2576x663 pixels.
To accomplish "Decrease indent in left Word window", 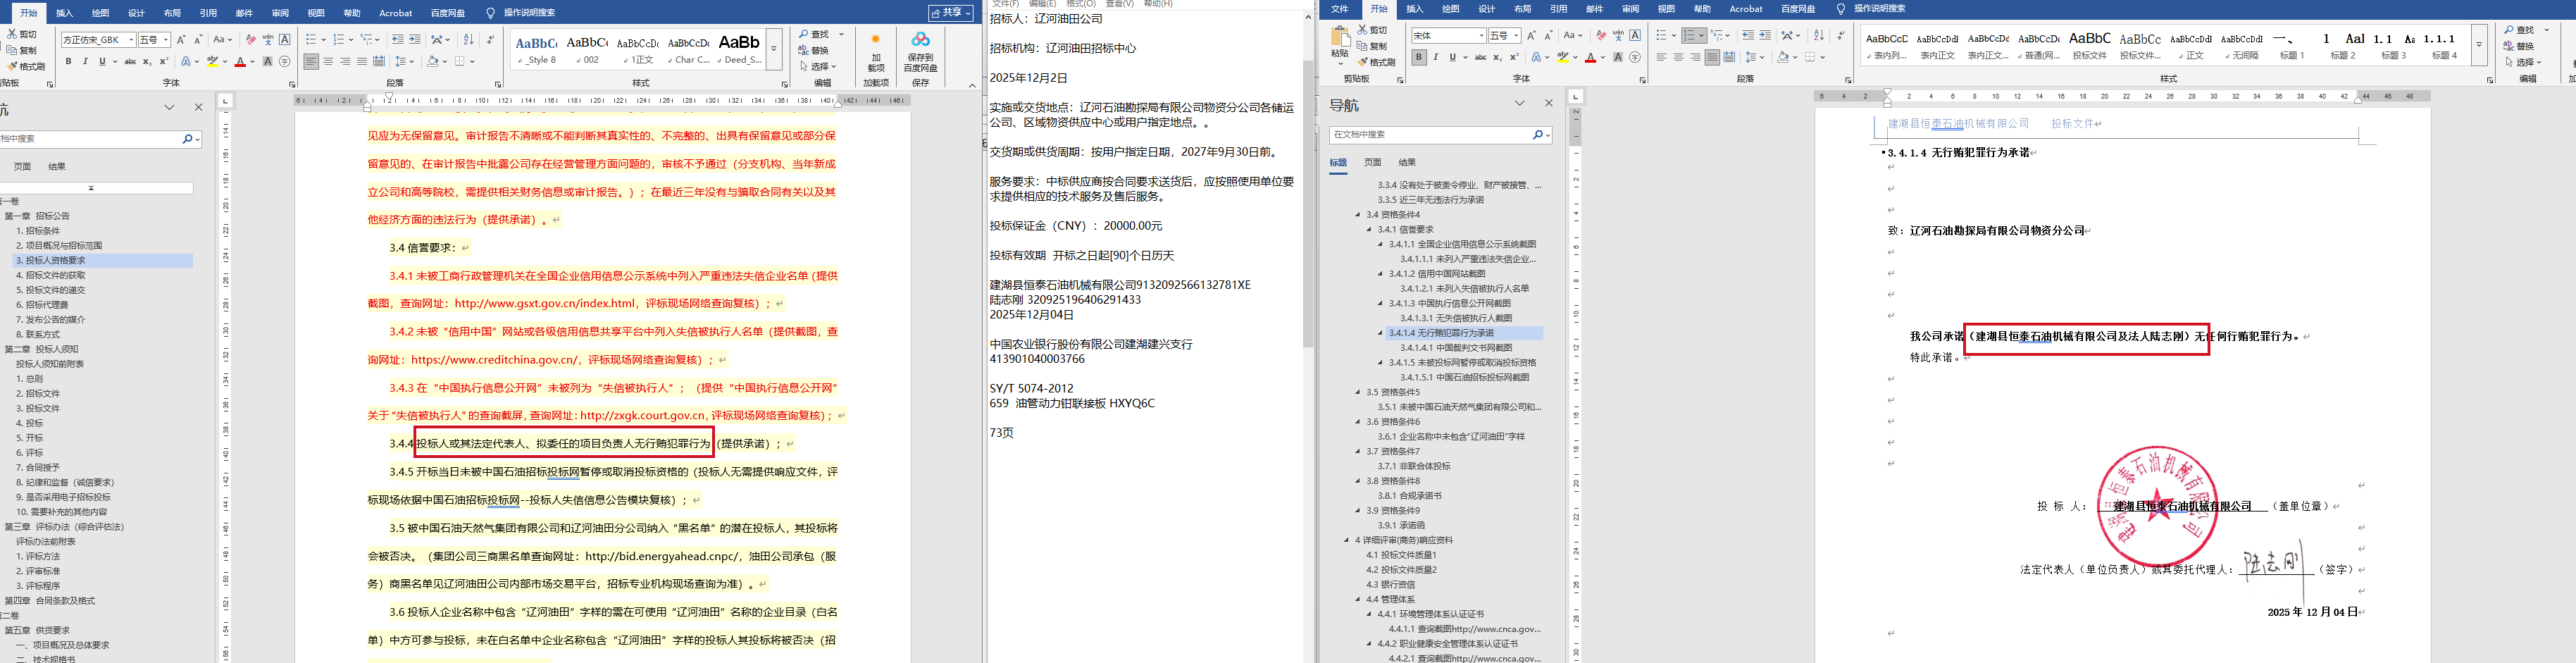I will tap(398, 40).
